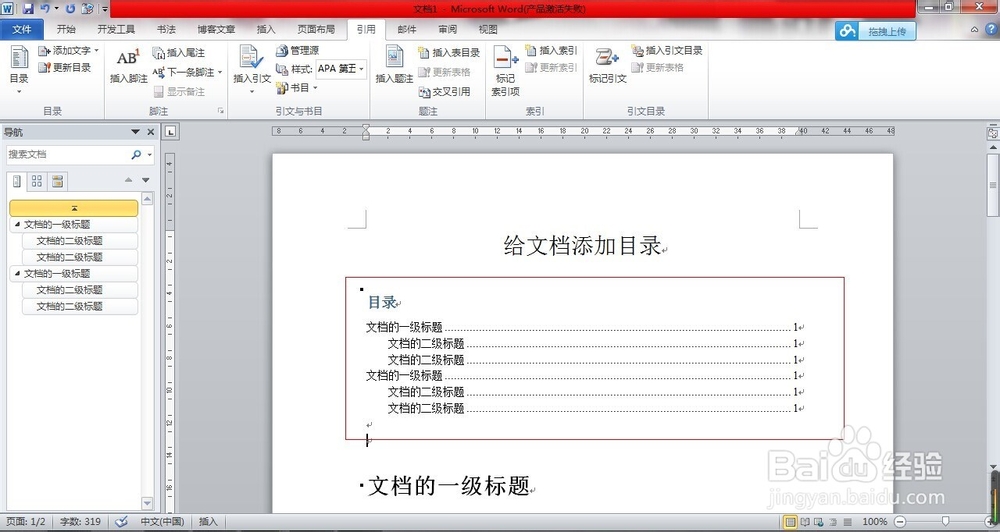Click 插入引文 insert citation
The image size is (1000, 532).
252,69
